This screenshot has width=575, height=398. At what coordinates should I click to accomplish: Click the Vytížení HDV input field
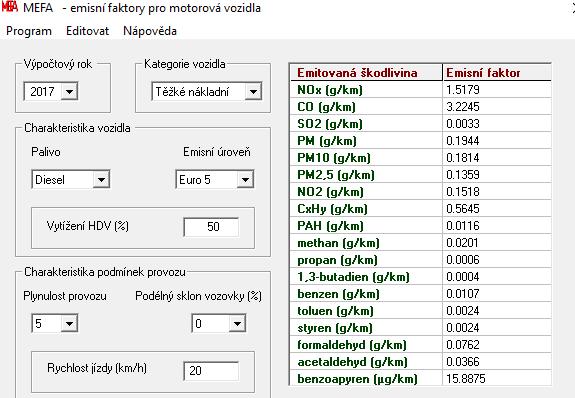point(211,227)
